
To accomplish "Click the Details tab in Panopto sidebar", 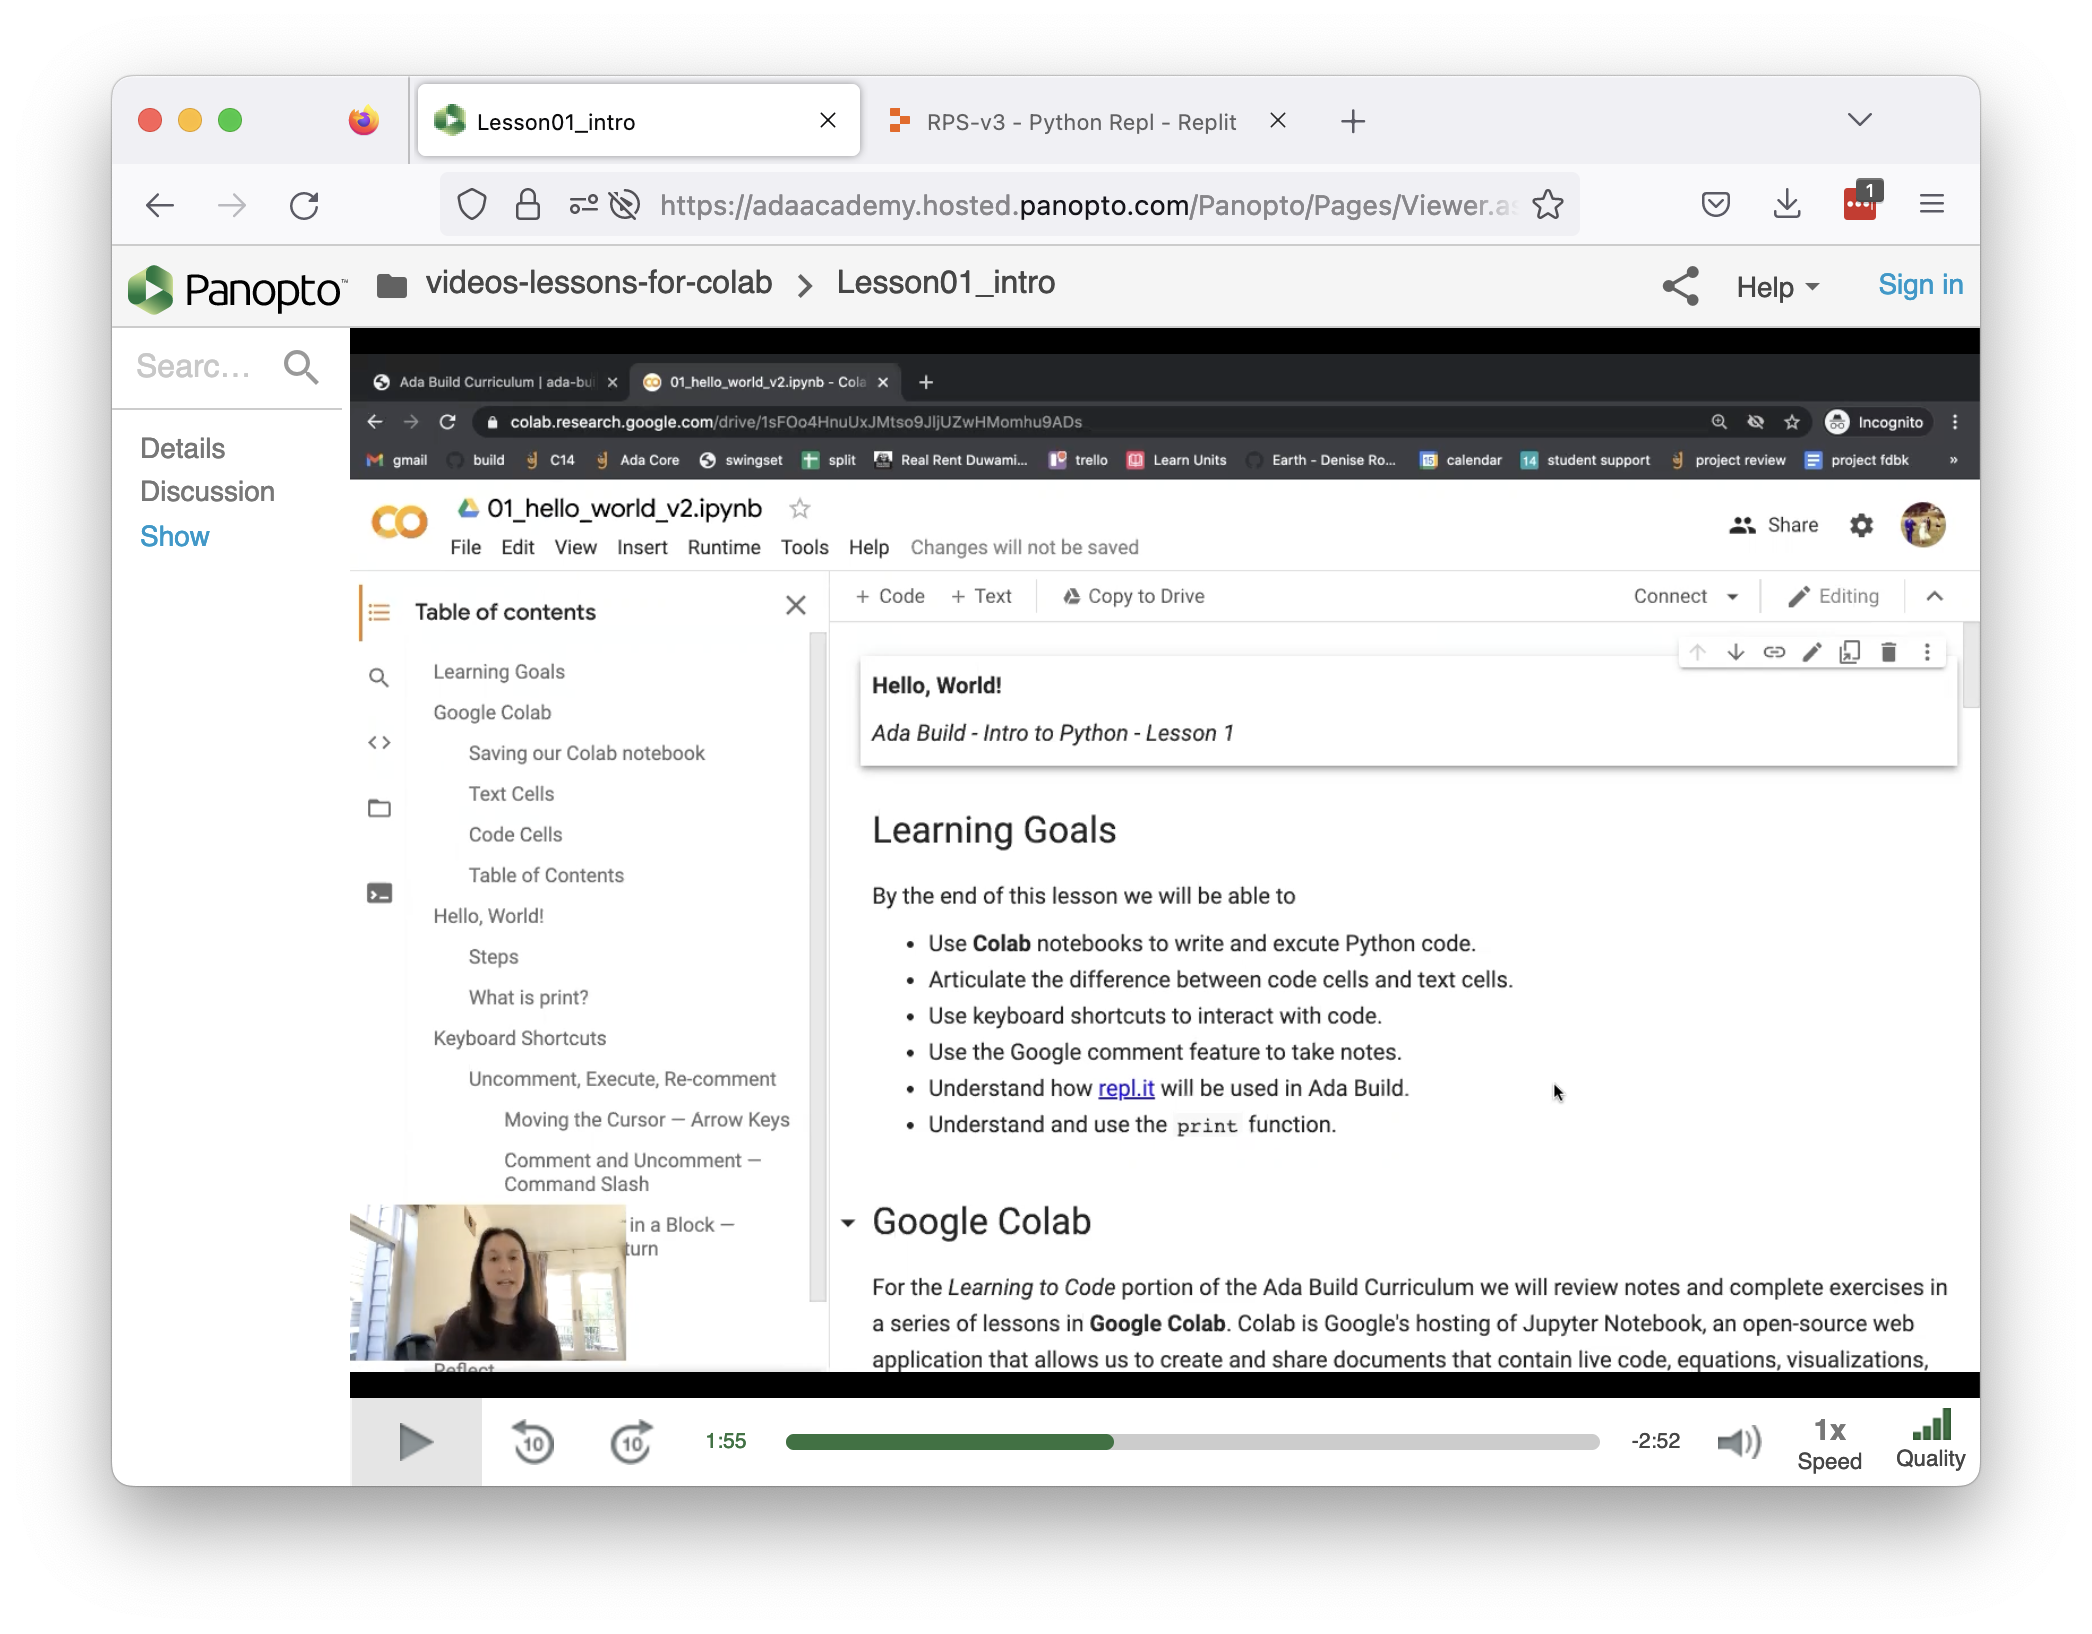I will pos(182,447).
